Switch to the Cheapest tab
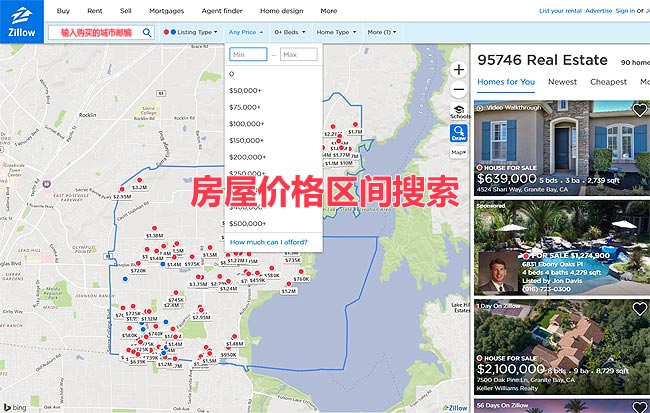 coord(608,82)
